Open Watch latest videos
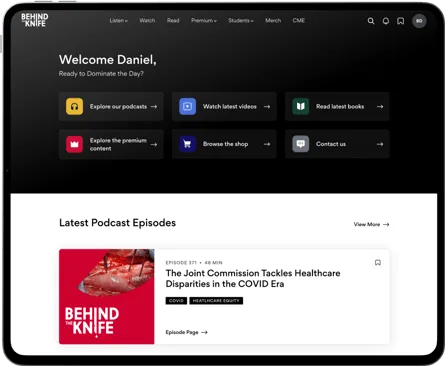445x366 pixels. coord(224,107)
